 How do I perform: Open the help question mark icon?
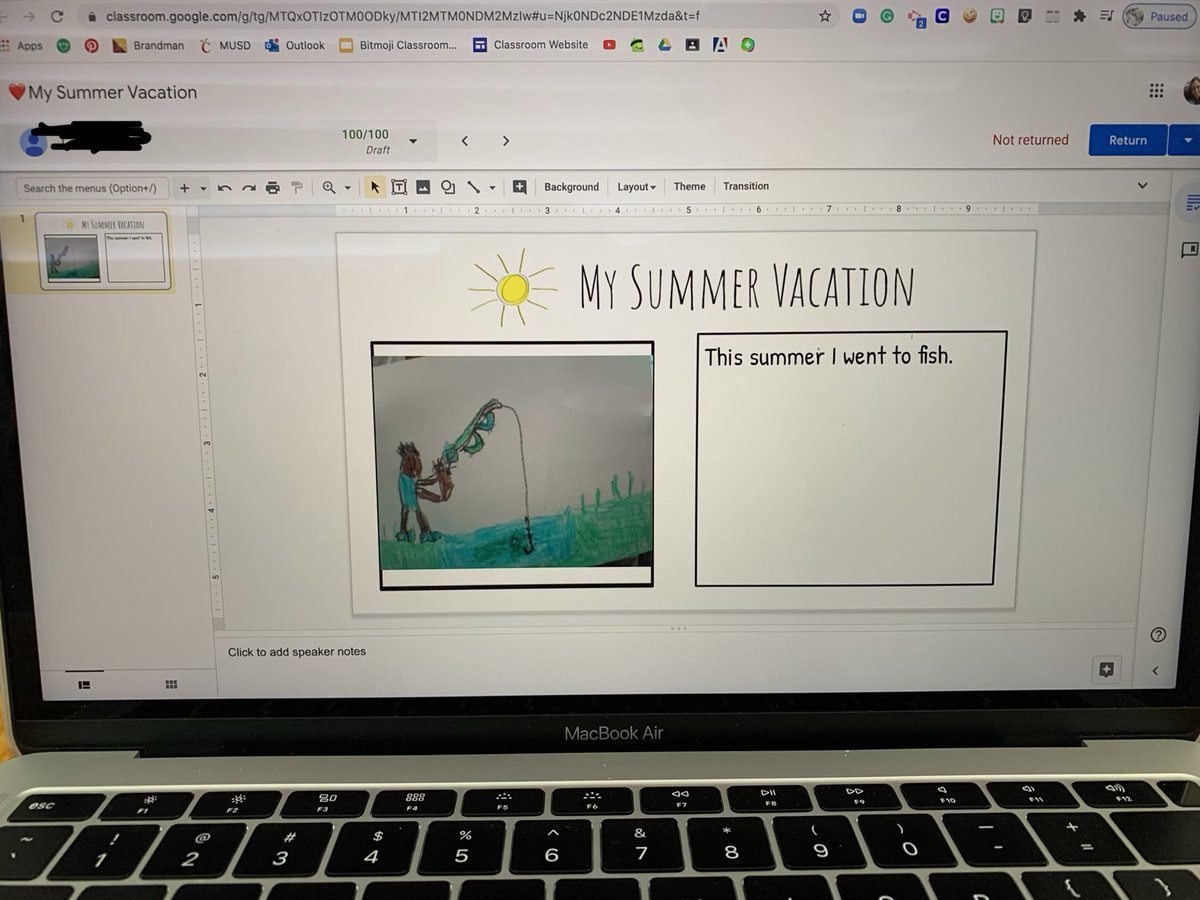click(x=1158, y=635)
